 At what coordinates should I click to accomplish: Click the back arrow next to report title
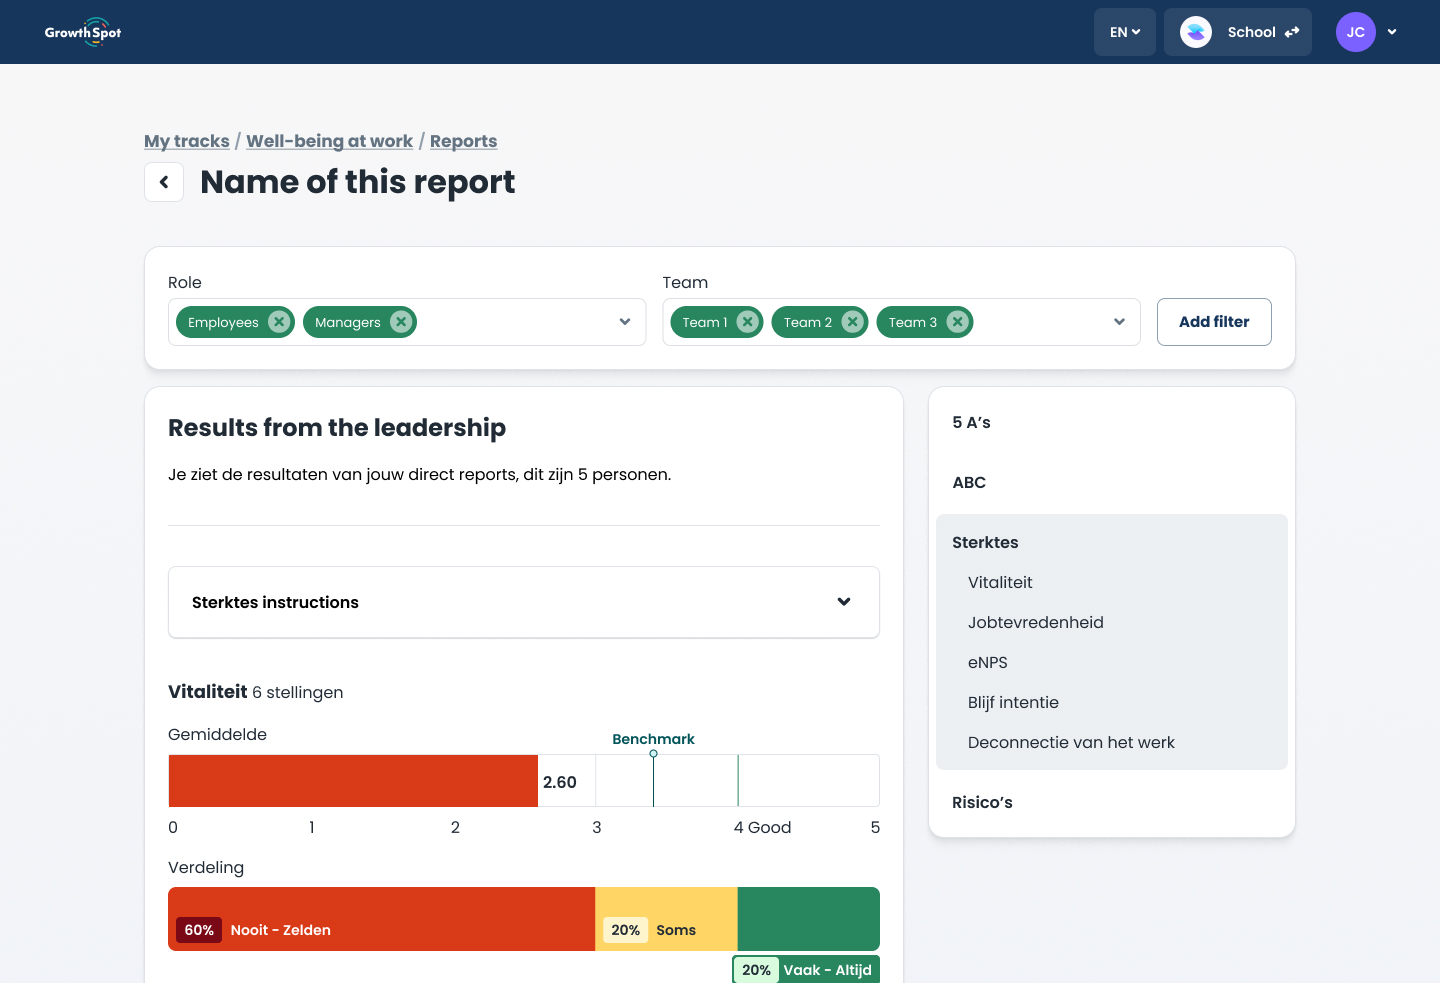pyautogui.click(x=164, y=181)
